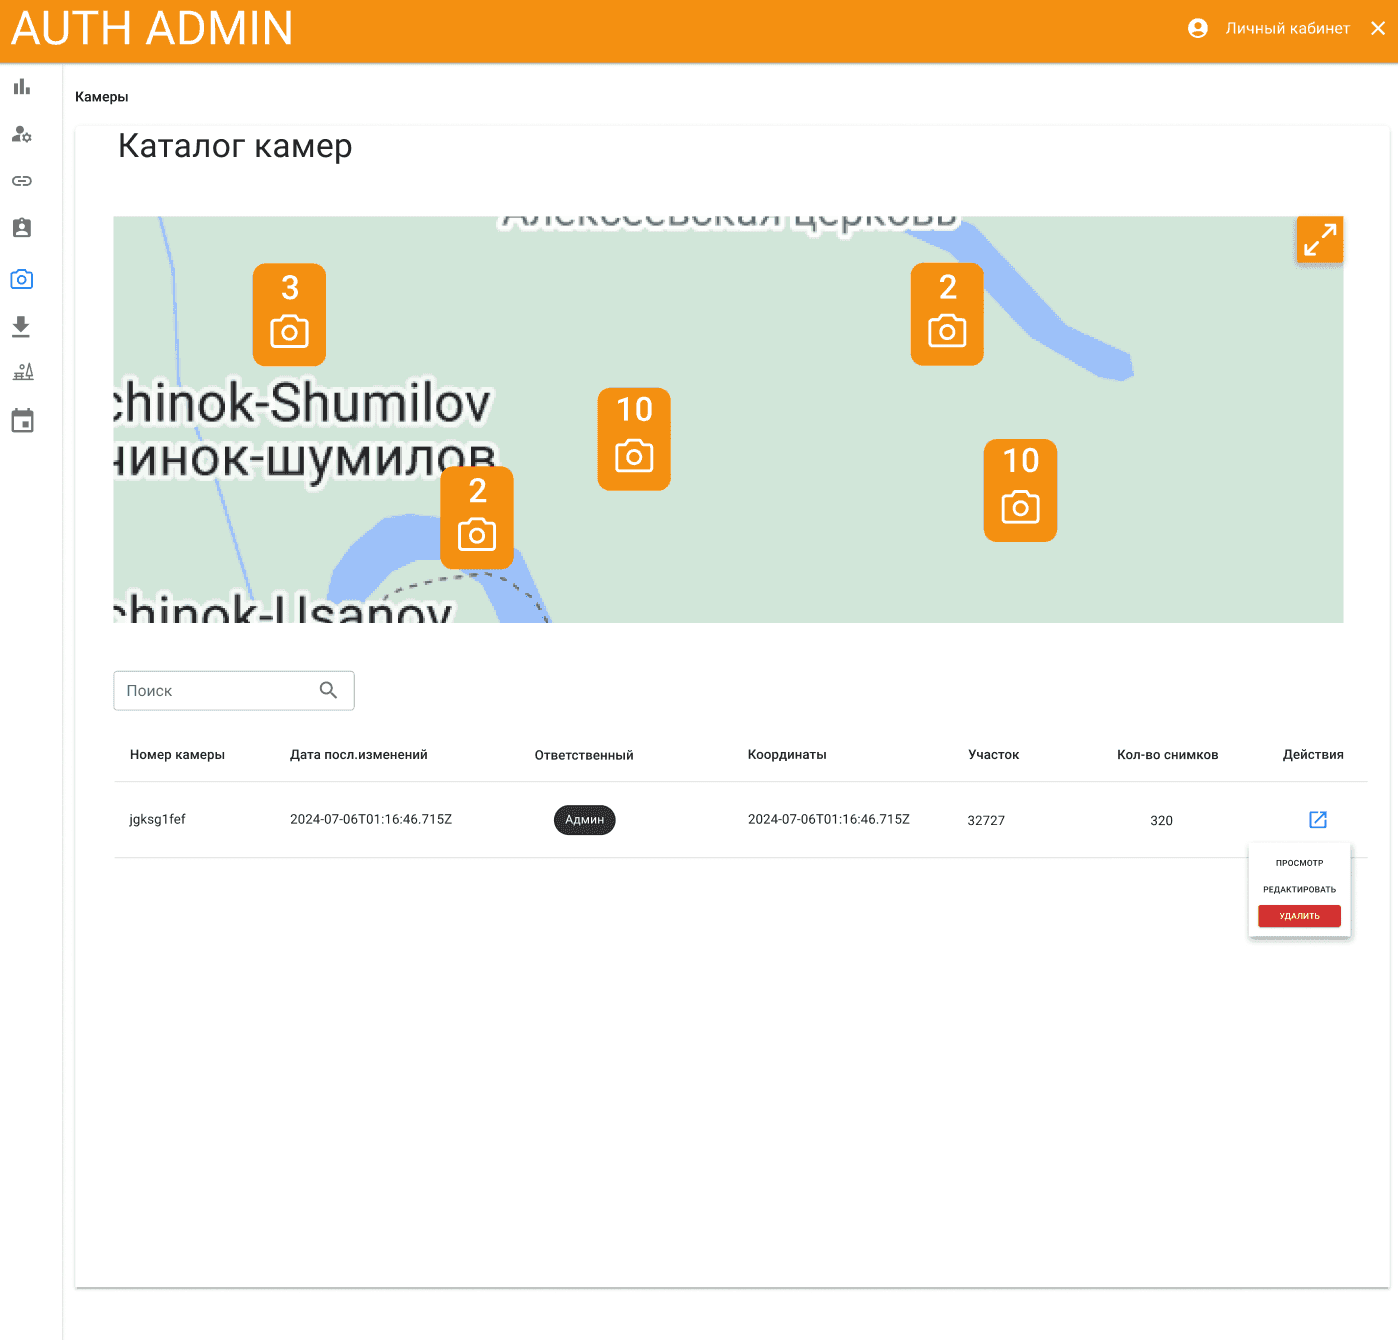Screen dimensions: 1398x1340
Task: Click the Камеры breadcrumb
Action: [x=102, y=97]
